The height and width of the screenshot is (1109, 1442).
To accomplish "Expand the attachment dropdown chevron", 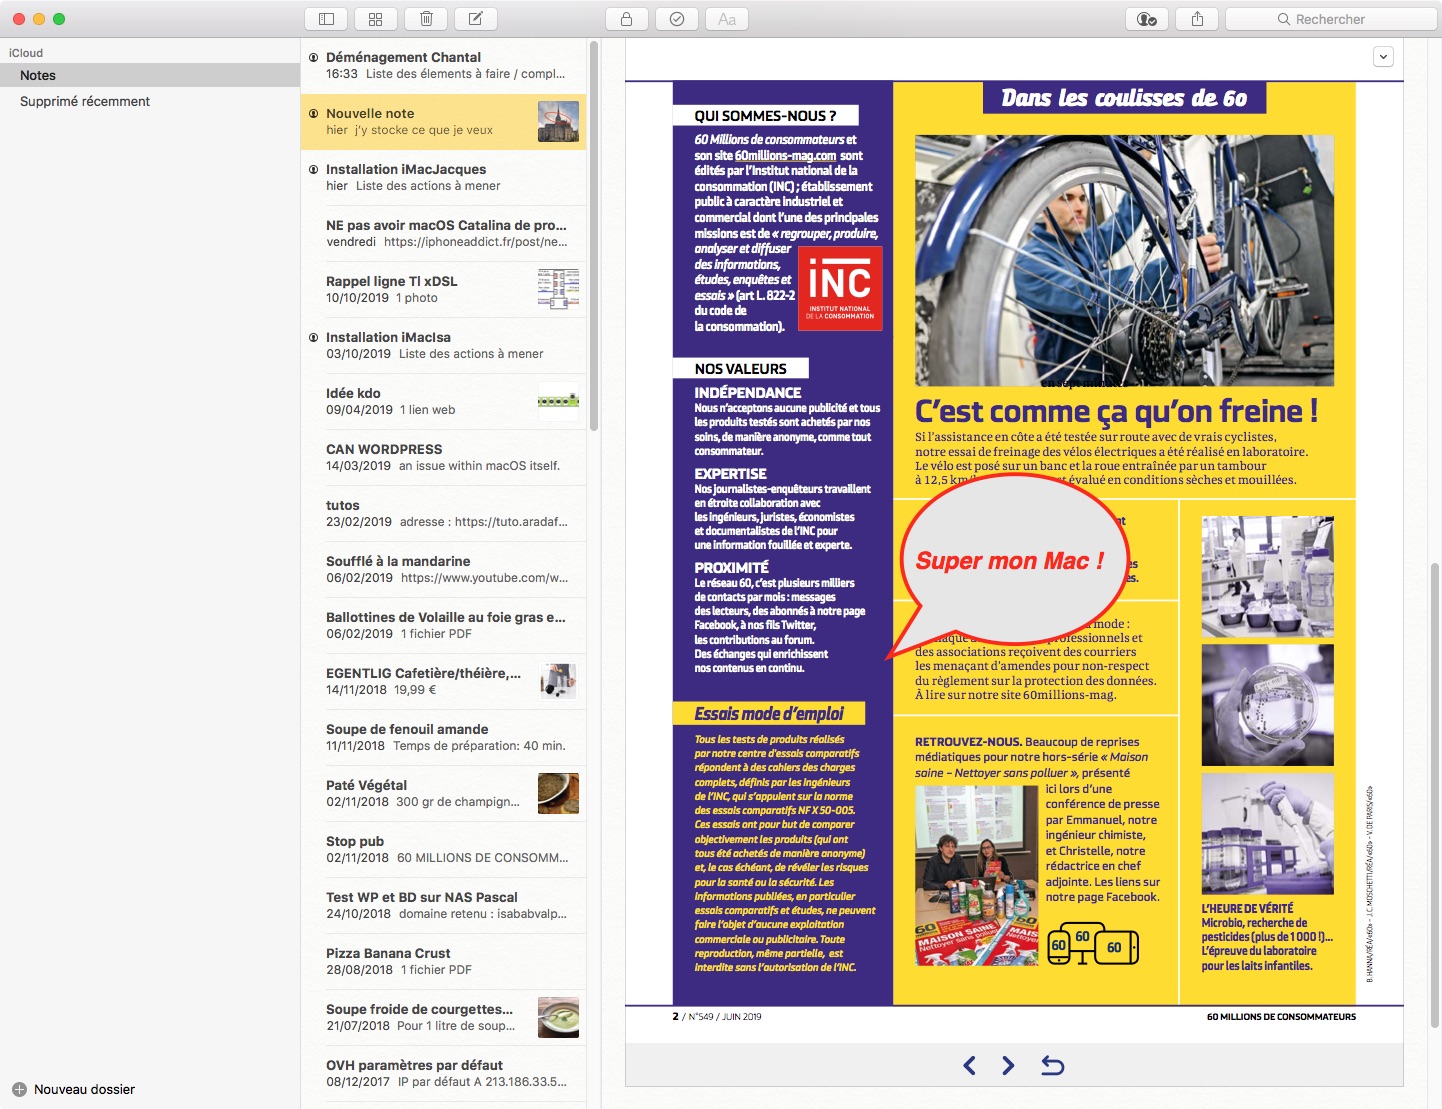I will 1383,57.
